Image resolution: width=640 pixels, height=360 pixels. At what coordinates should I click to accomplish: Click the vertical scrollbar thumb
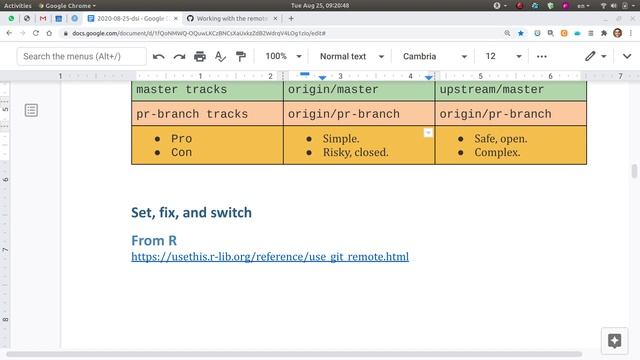click(634, 171)
